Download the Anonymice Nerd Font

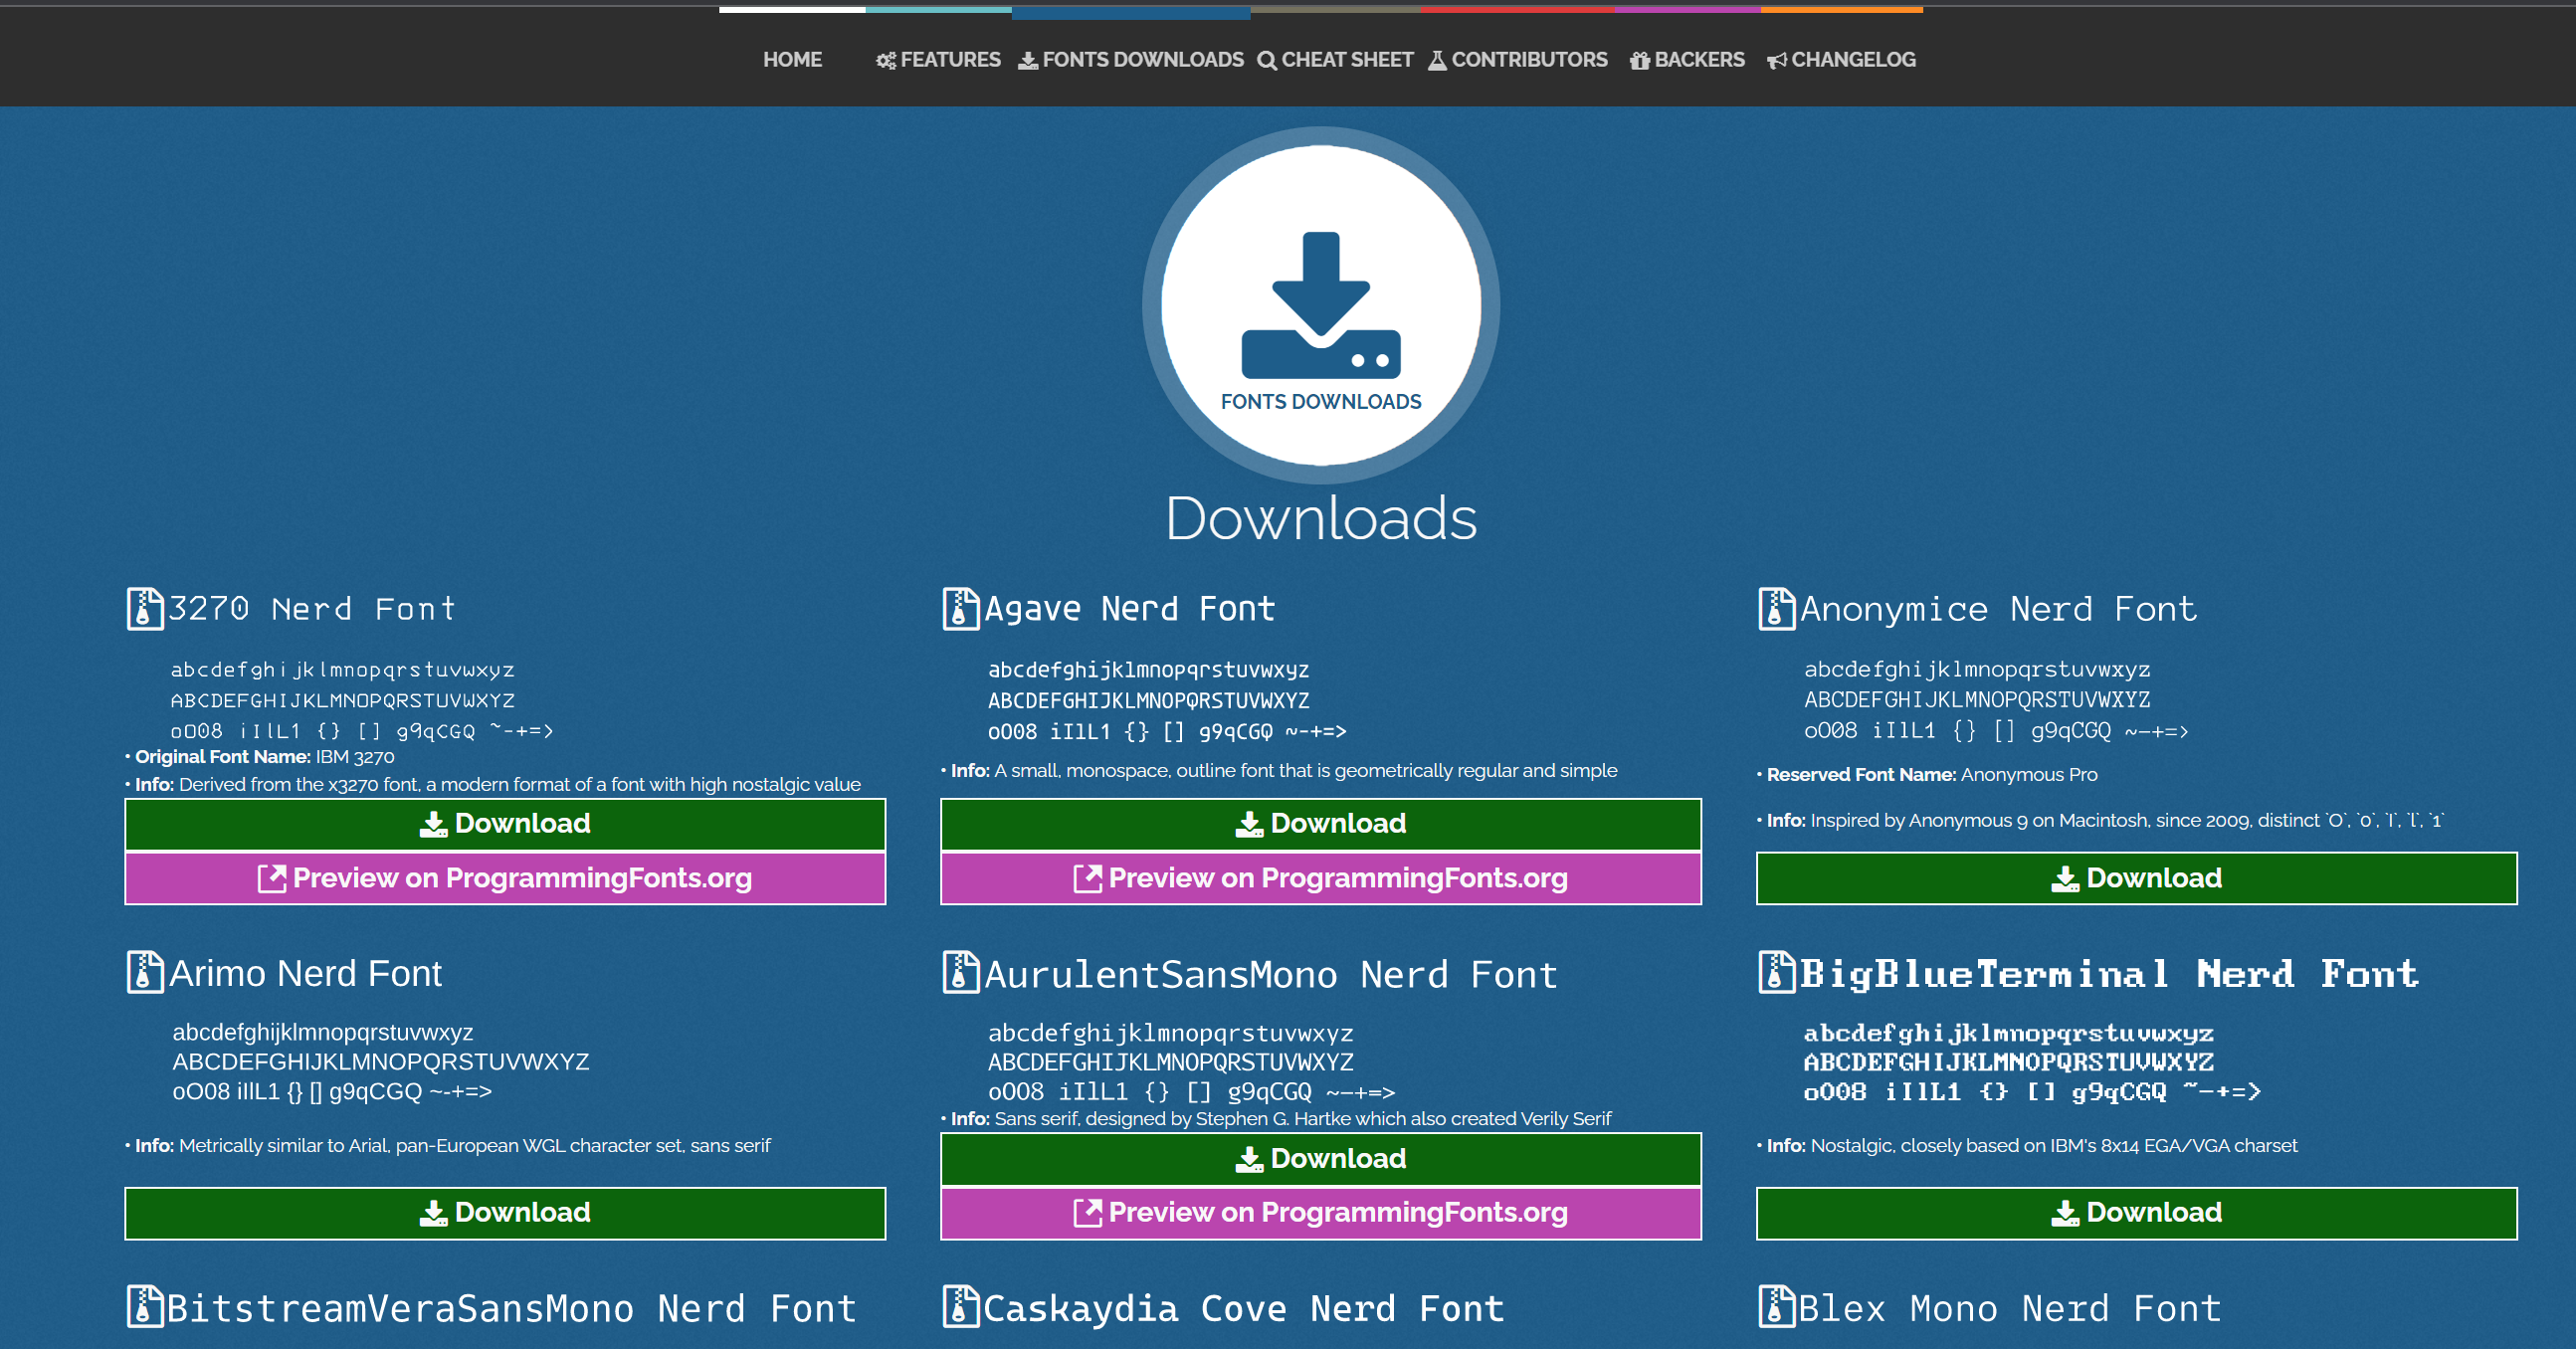click(x=2136, y=878)
